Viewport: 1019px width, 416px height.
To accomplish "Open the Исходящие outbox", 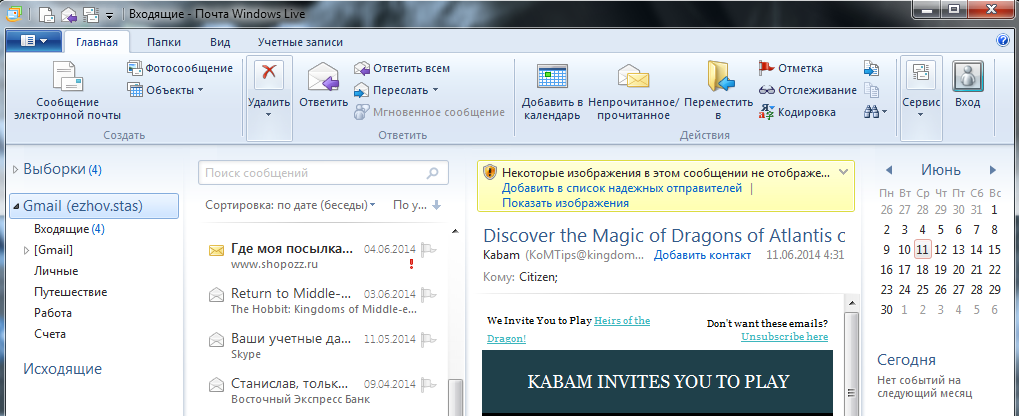I will coord(62,369).
